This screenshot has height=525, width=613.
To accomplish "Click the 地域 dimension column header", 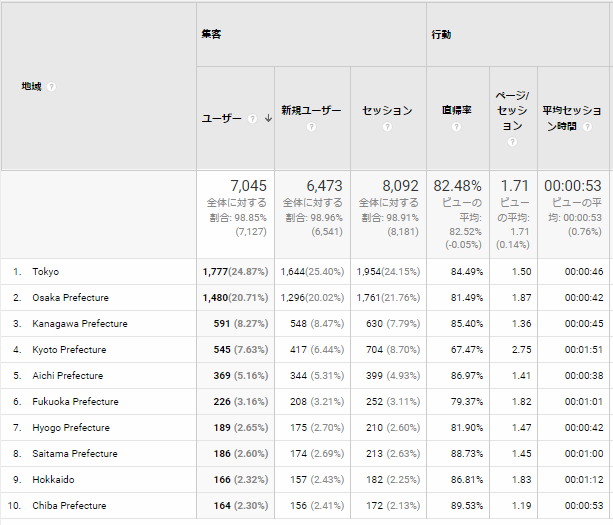I will pos(31,86).
